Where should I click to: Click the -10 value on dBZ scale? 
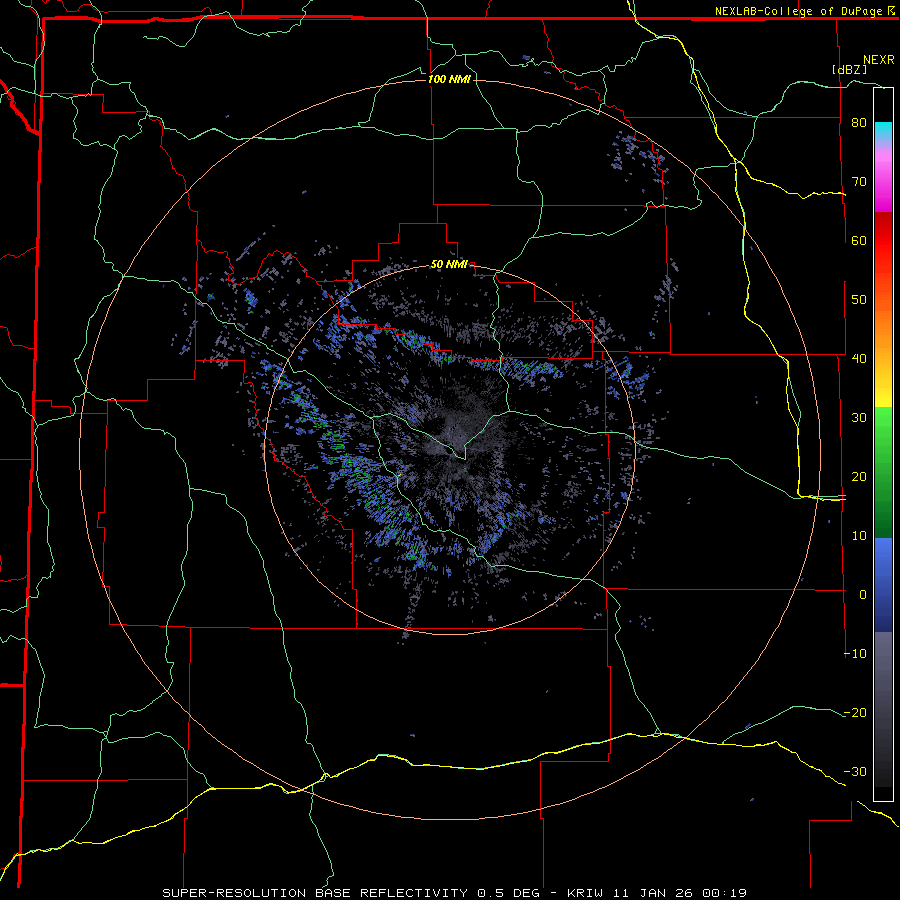(x=855, y=654)
